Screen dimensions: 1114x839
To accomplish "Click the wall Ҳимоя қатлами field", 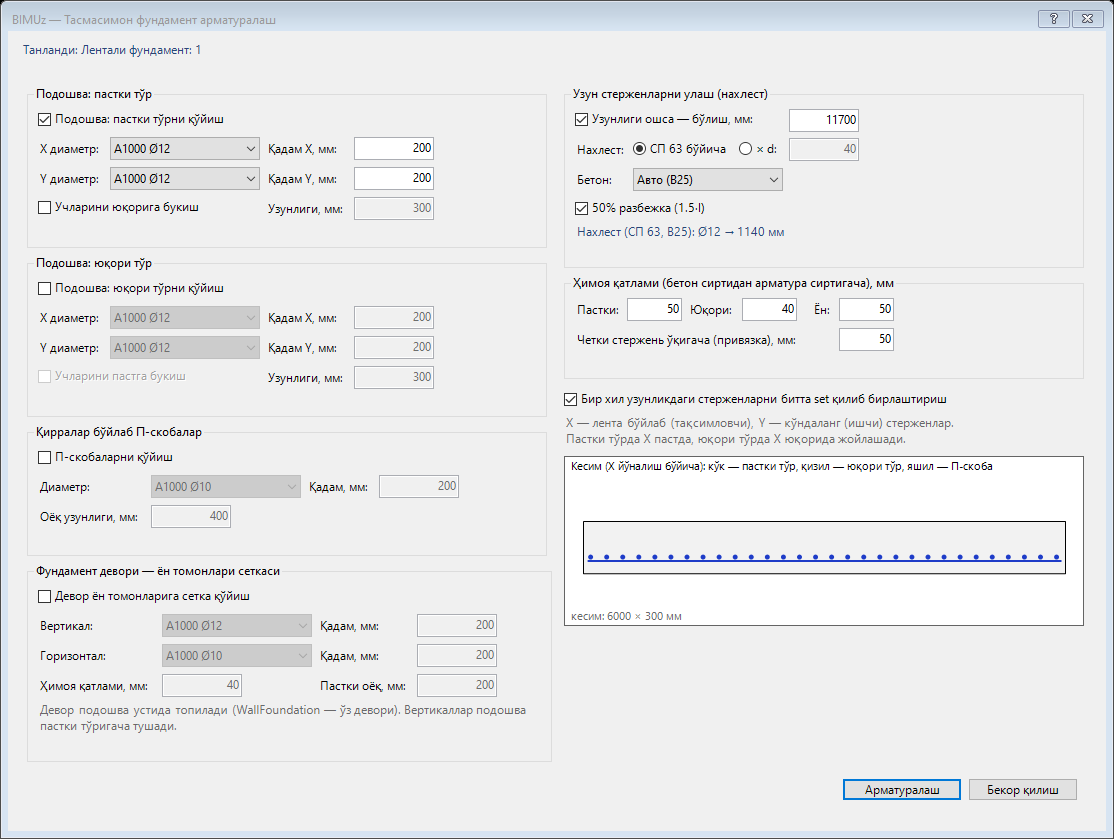I will 202,686.
